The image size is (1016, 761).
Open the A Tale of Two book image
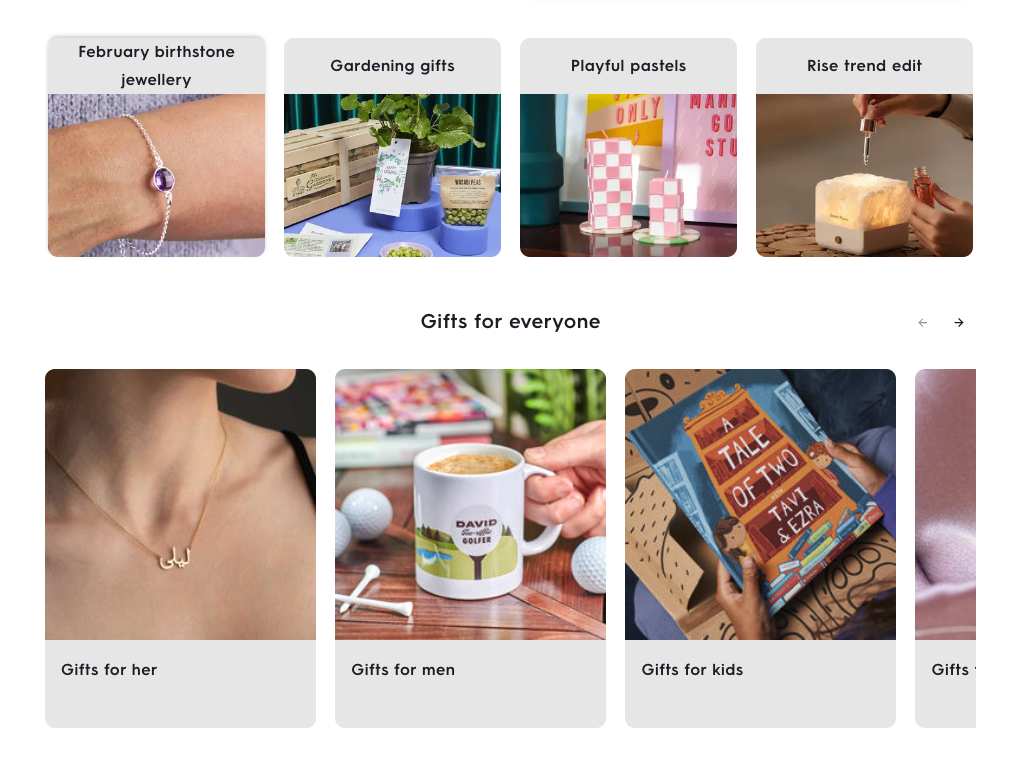click(760, 504)
